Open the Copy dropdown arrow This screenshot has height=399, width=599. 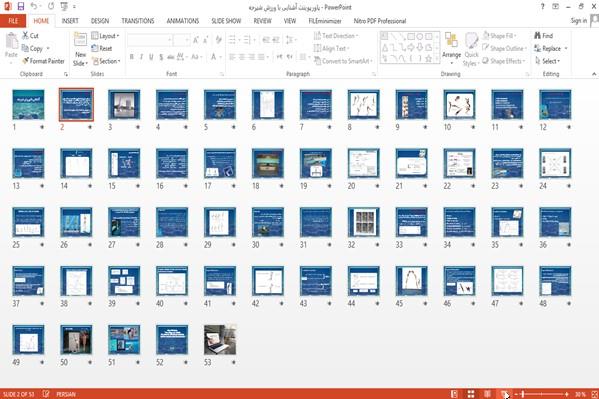(x=48, y=48)
